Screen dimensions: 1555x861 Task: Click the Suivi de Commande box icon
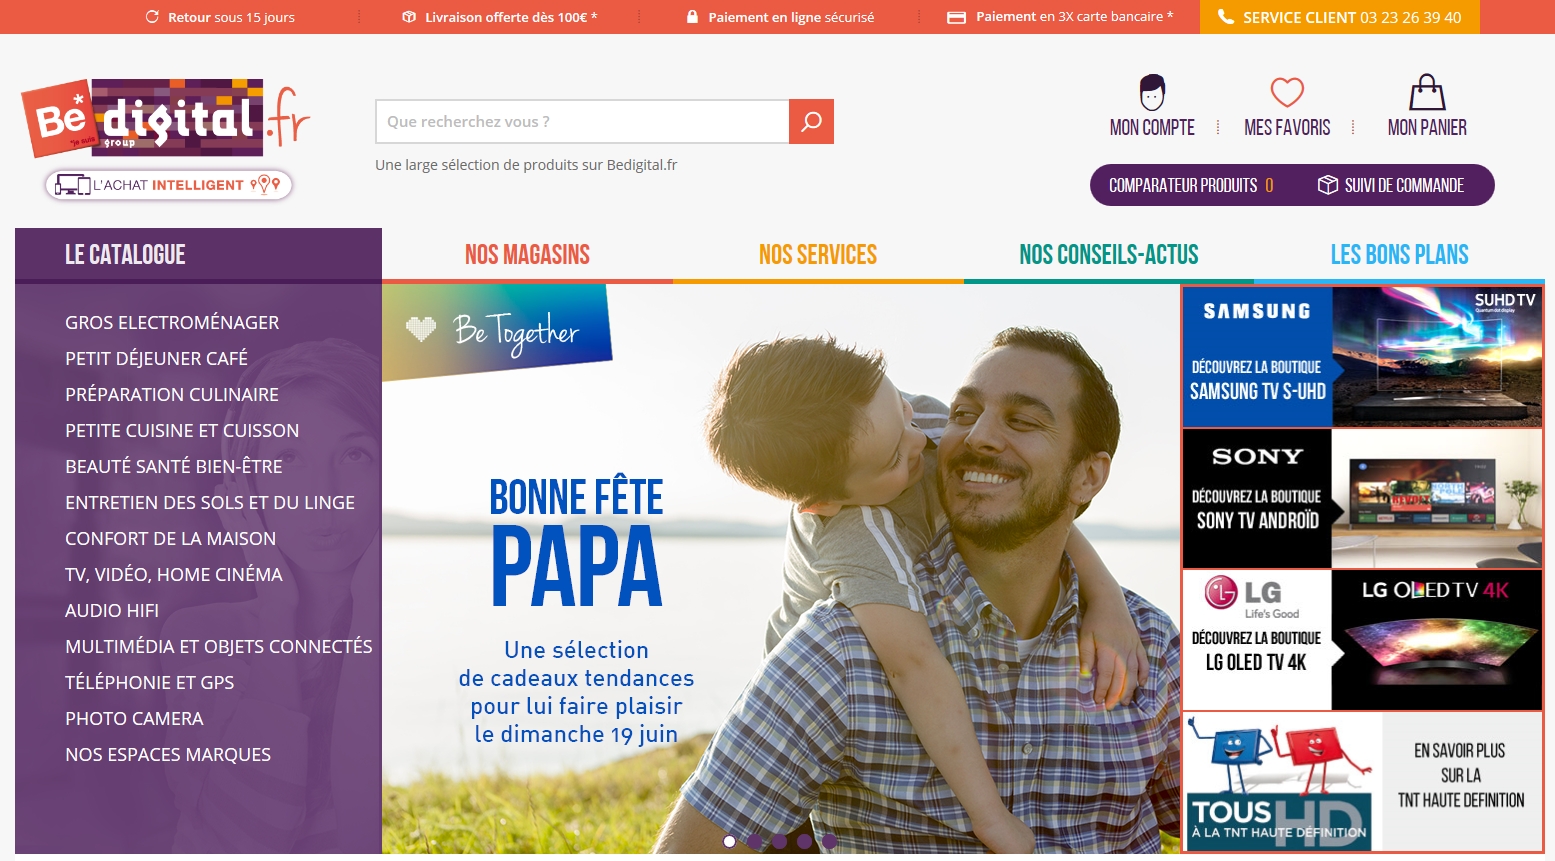(1327, 185)
